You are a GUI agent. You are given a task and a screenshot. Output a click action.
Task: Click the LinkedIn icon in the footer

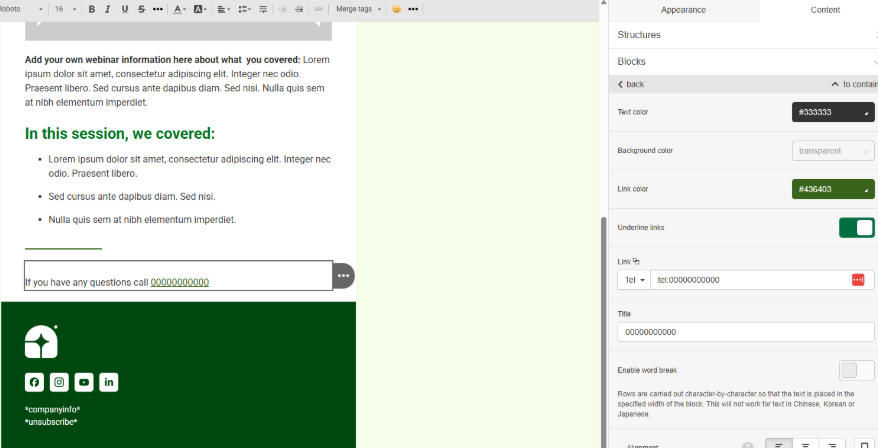pos(109,382)
